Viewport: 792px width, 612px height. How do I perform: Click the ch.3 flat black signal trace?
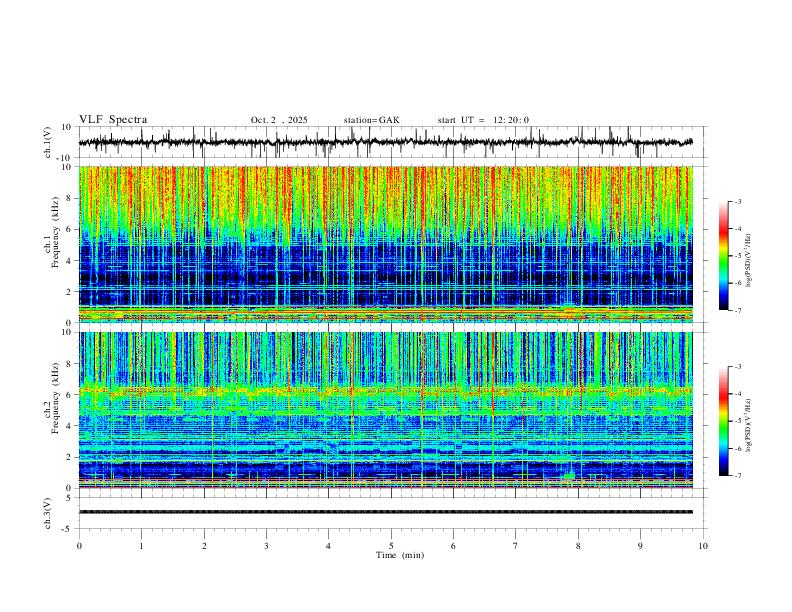coord(385,512)
